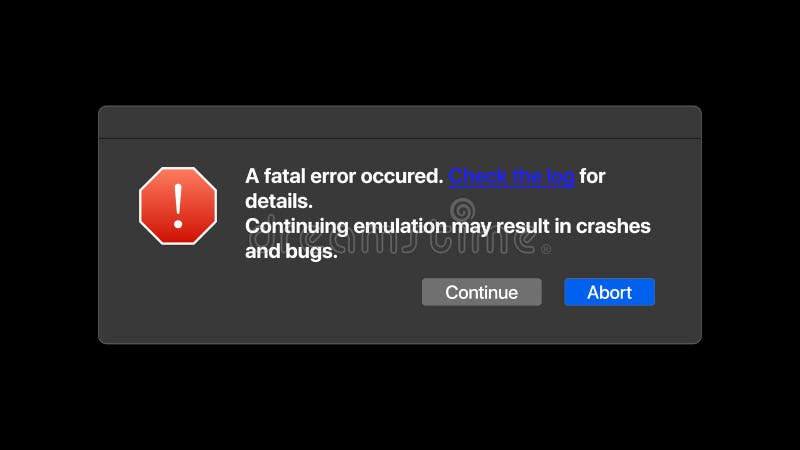Click the red octagon error icon
This screenshot has height=450, width=800.
point(178,206)
